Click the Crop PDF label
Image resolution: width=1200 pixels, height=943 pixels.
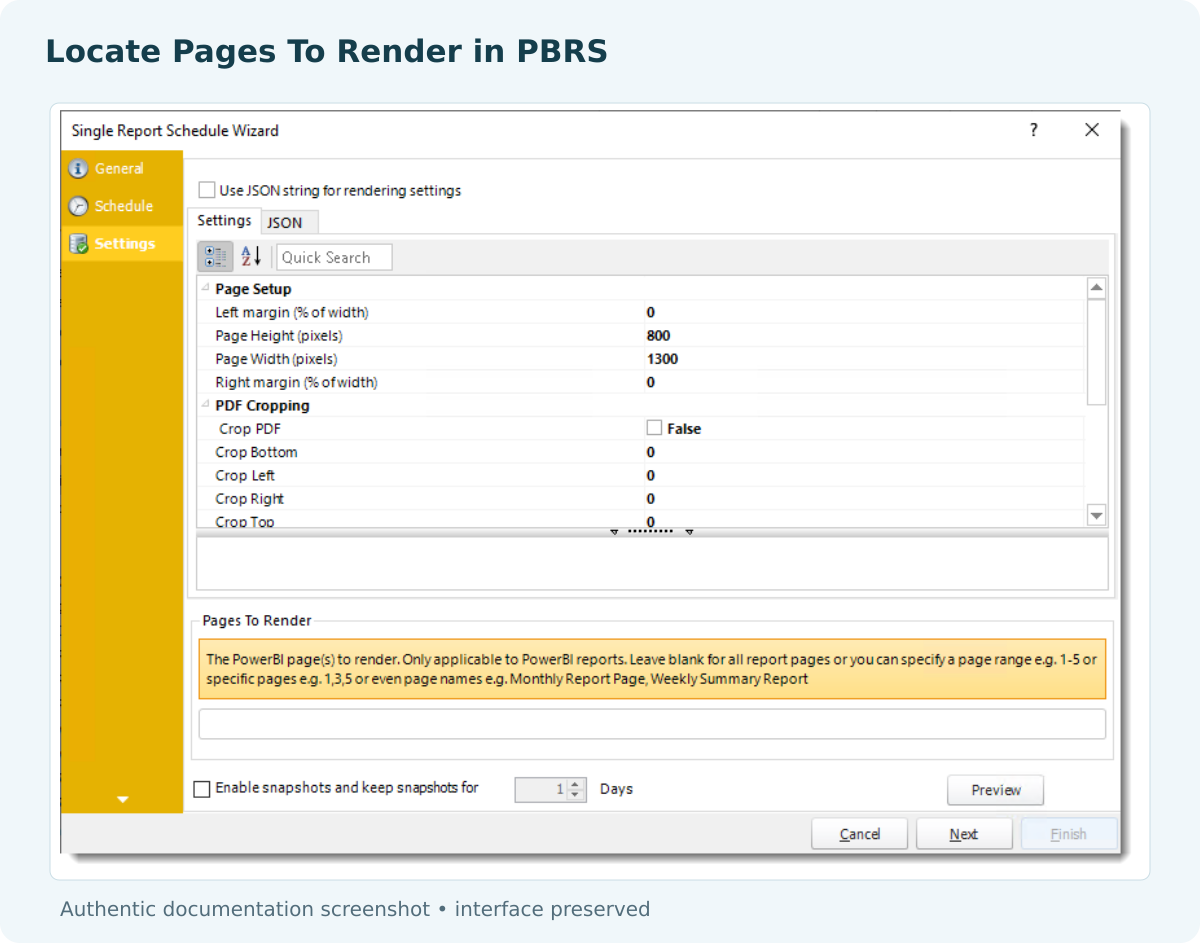tap(250, 429)
